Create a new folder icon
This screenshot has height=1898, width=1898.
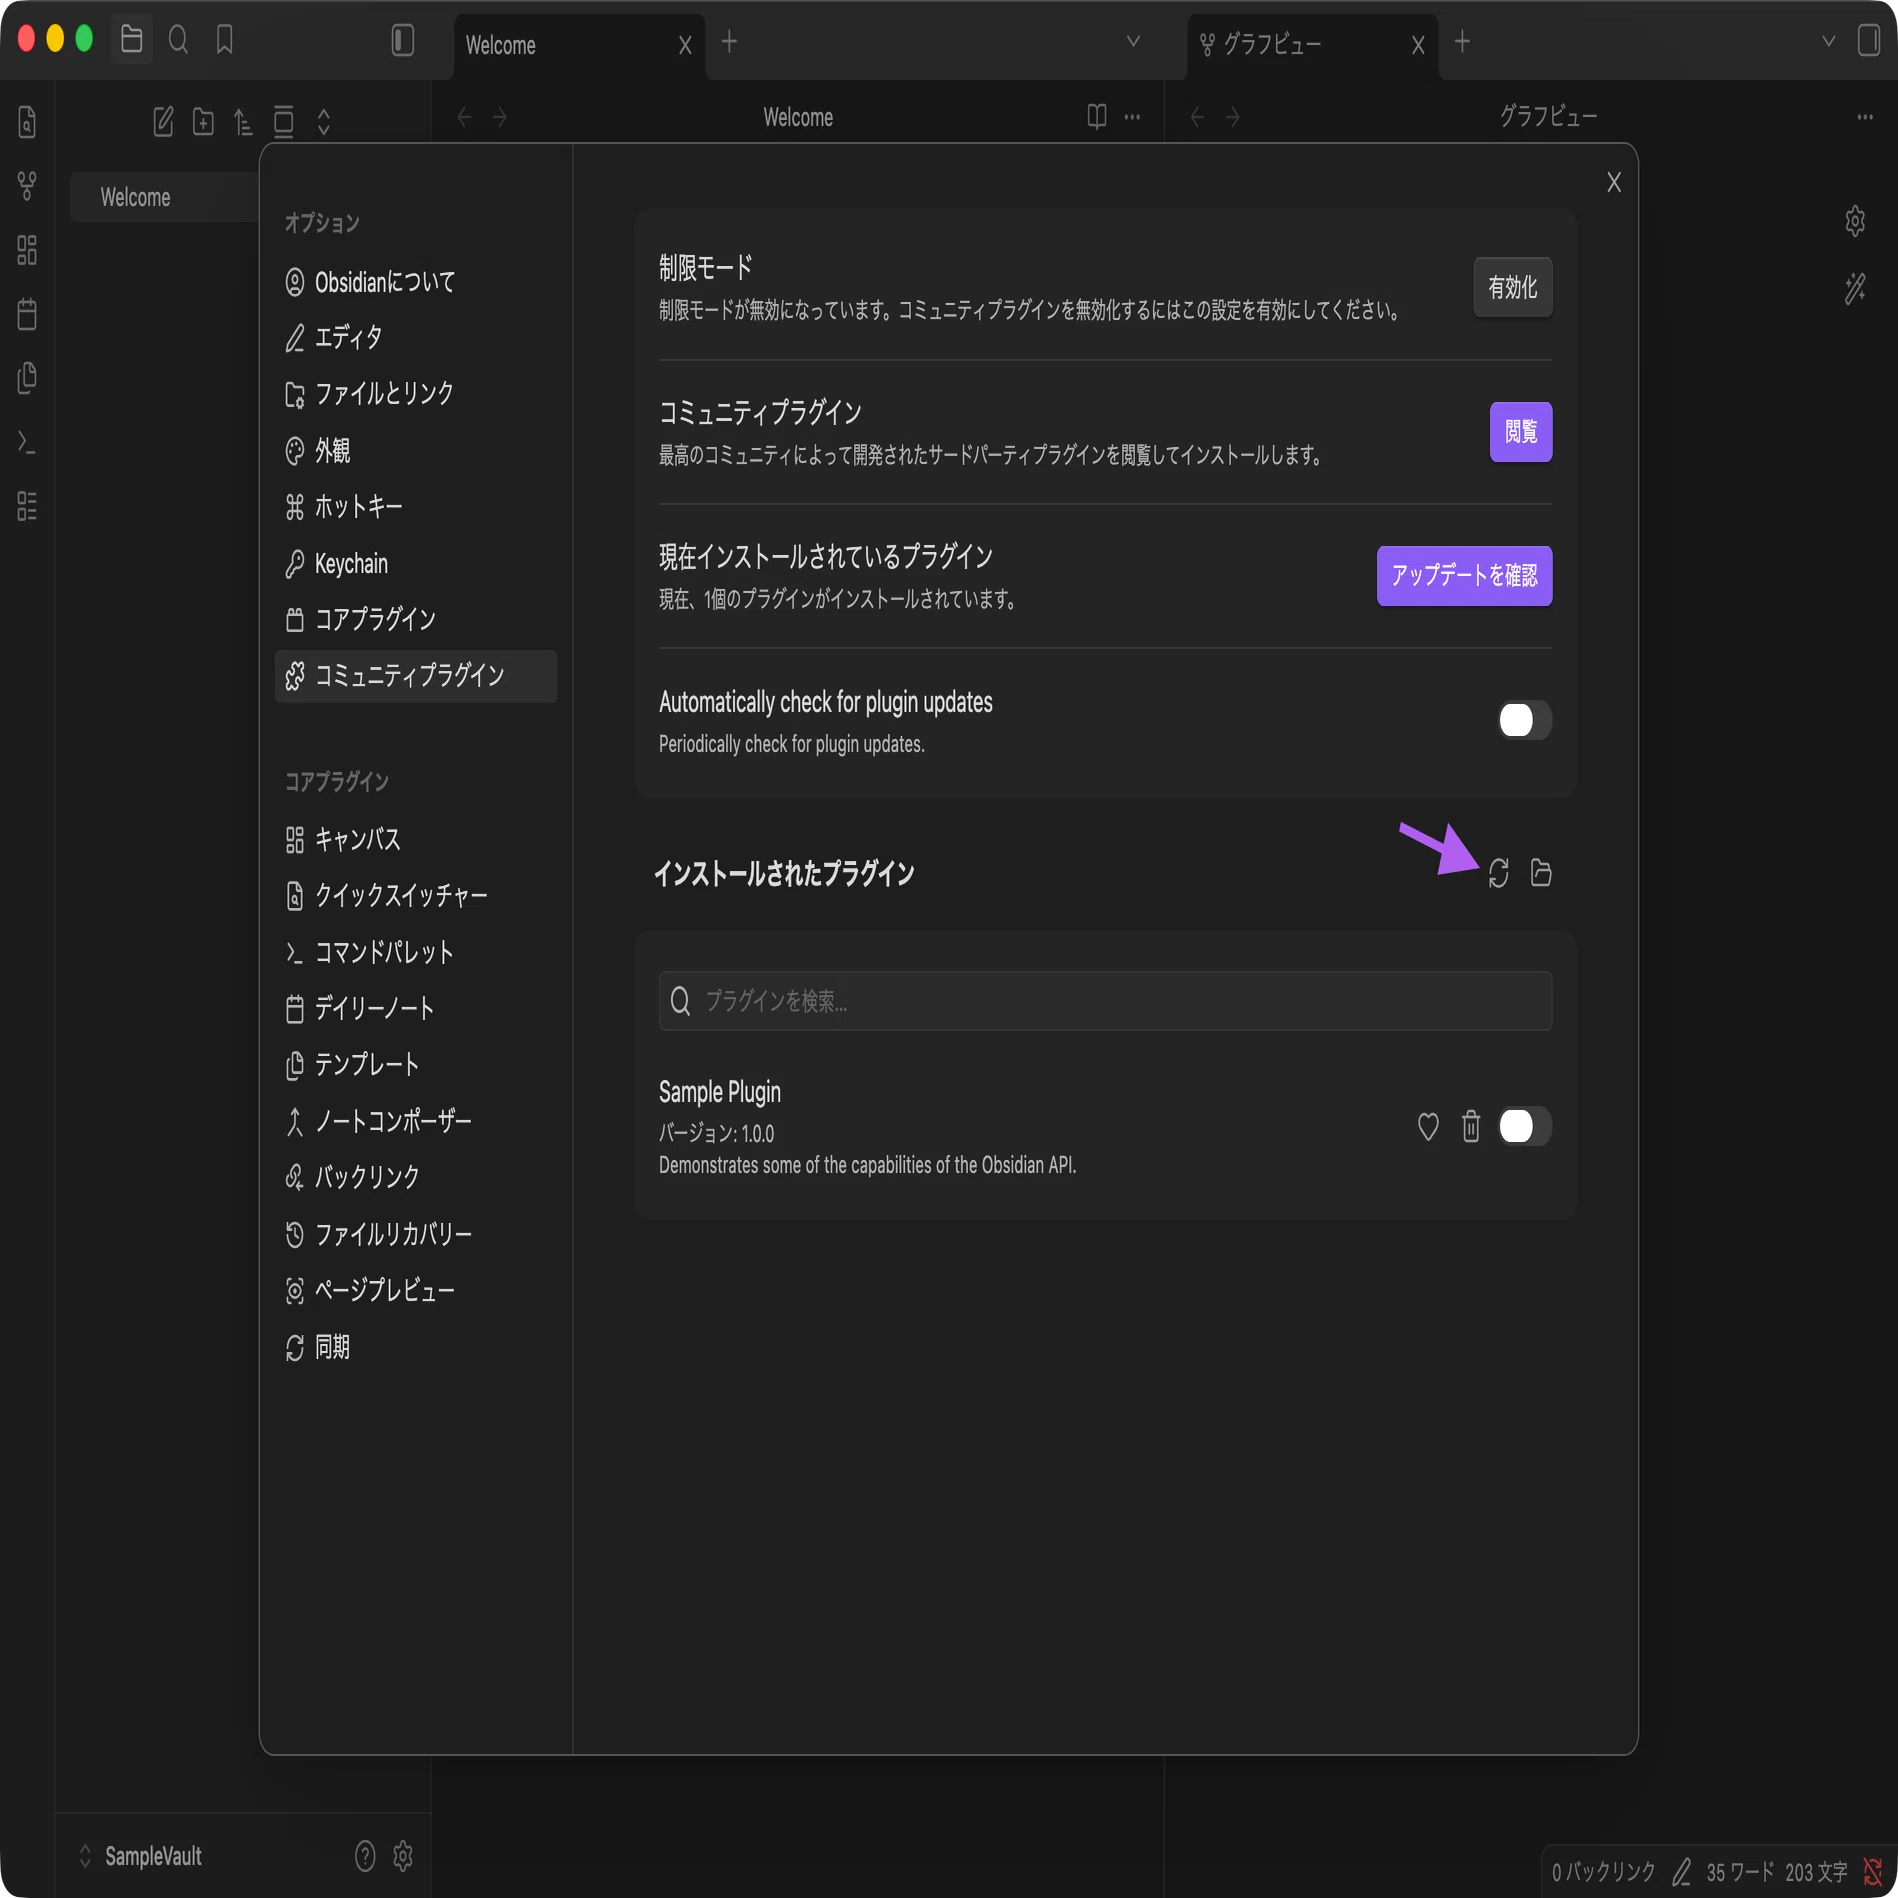tap(203, 122)
